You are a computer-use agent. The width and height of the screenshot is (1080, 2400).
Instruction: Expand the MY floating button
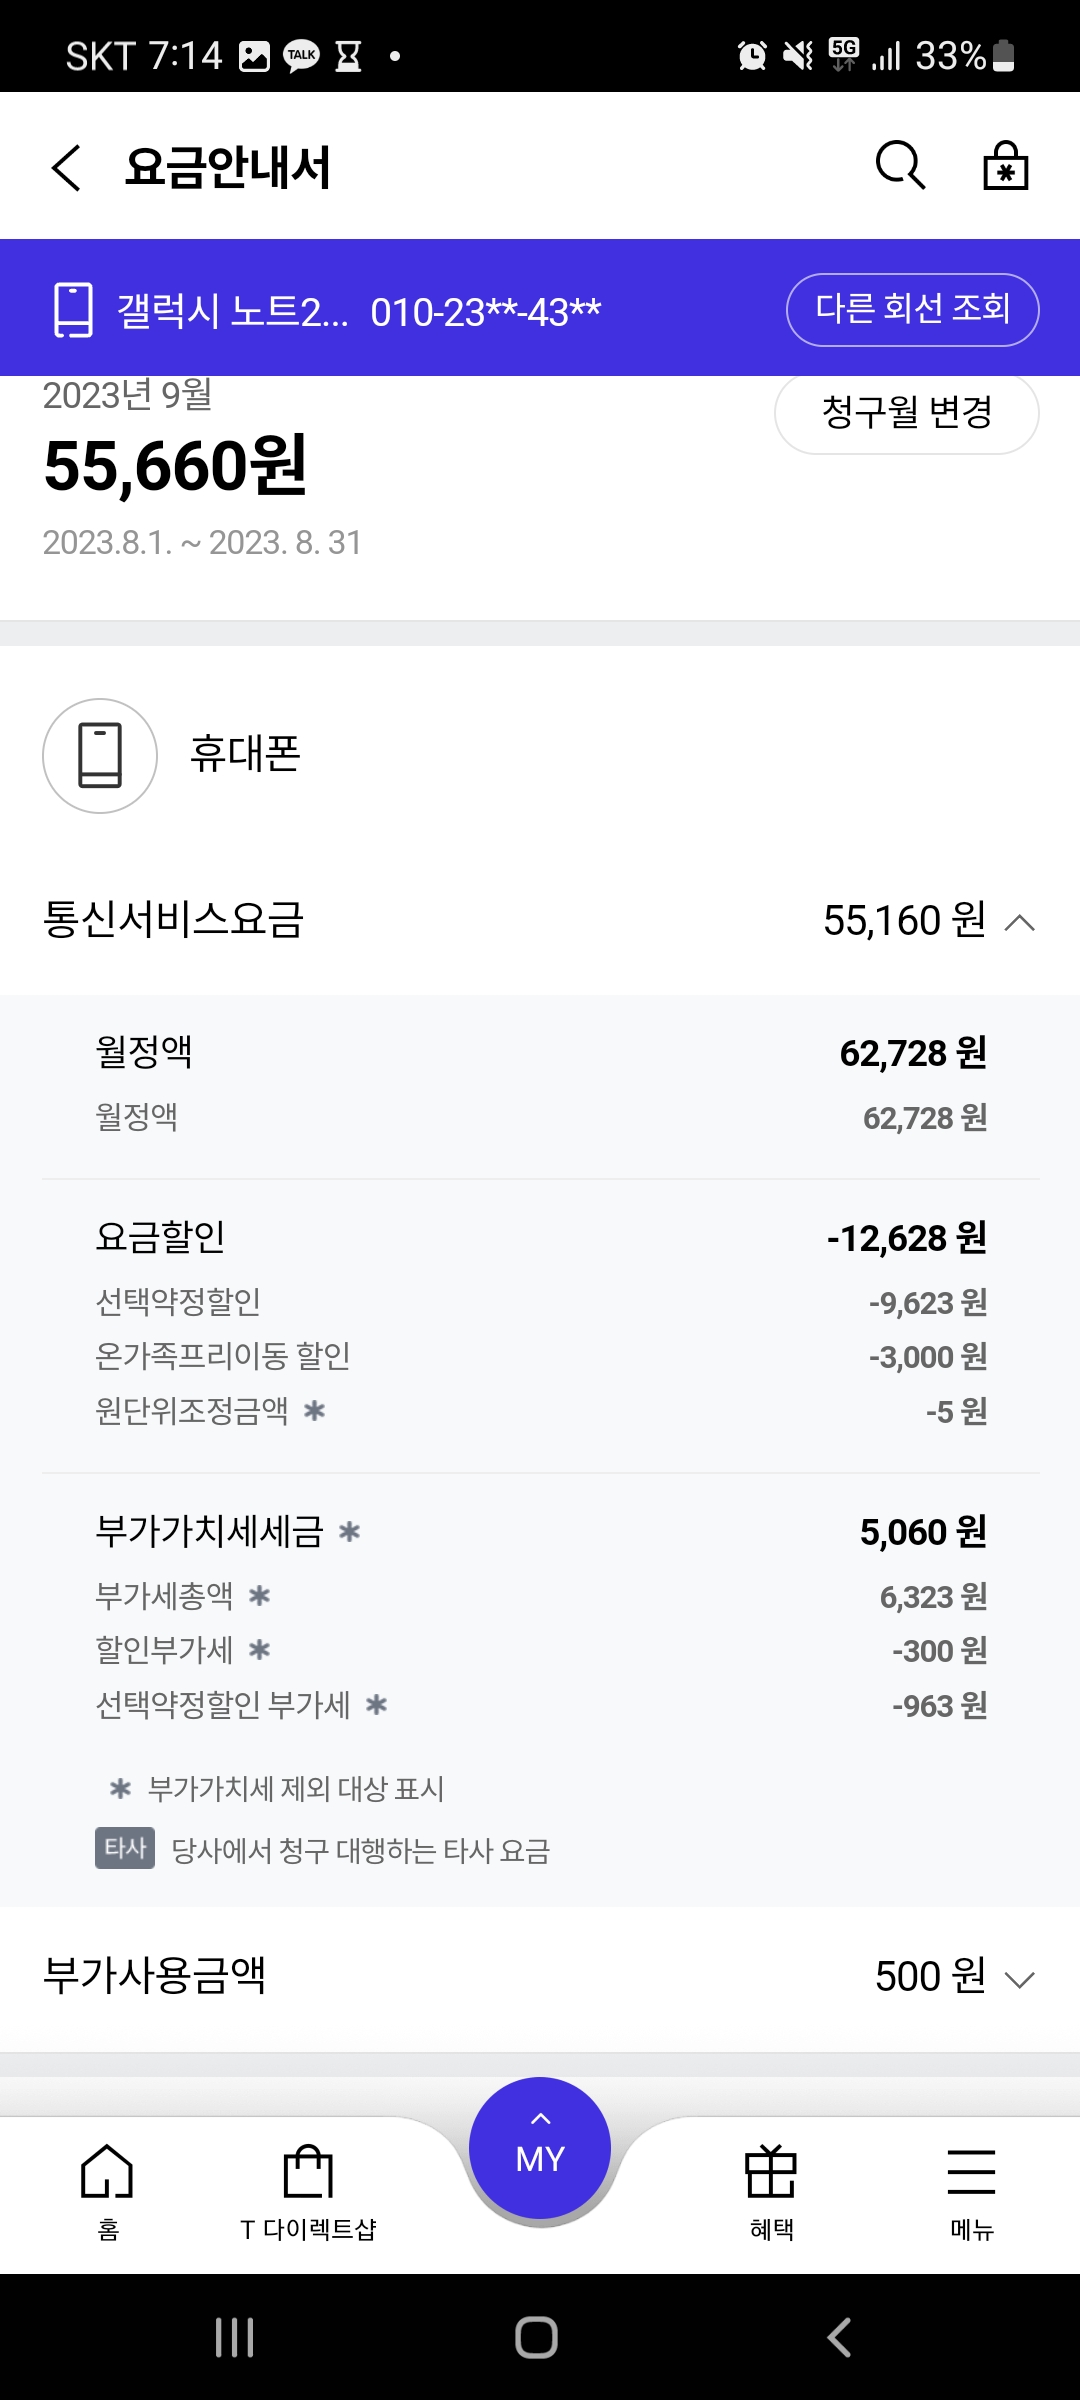(x=540, y=2150)
